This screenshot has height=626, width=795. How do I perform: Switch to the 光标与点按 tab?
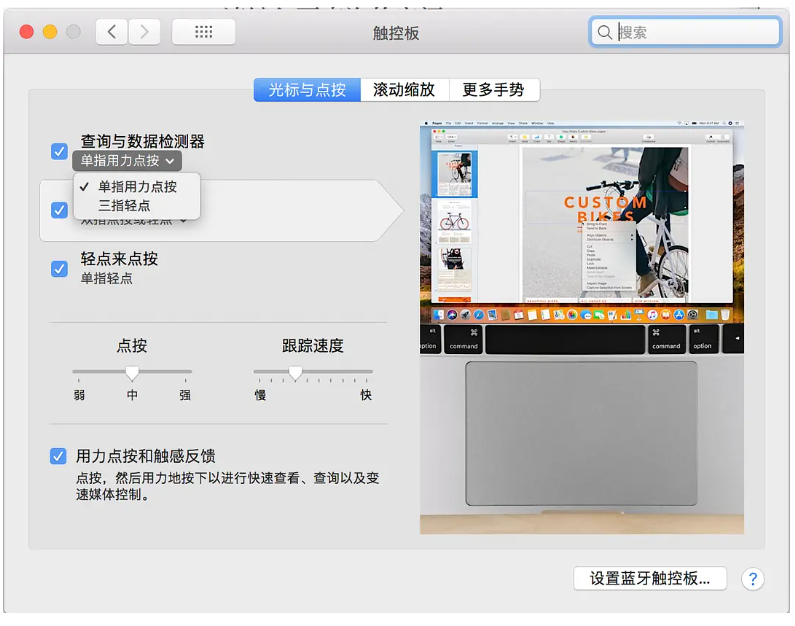pos(307,90)
